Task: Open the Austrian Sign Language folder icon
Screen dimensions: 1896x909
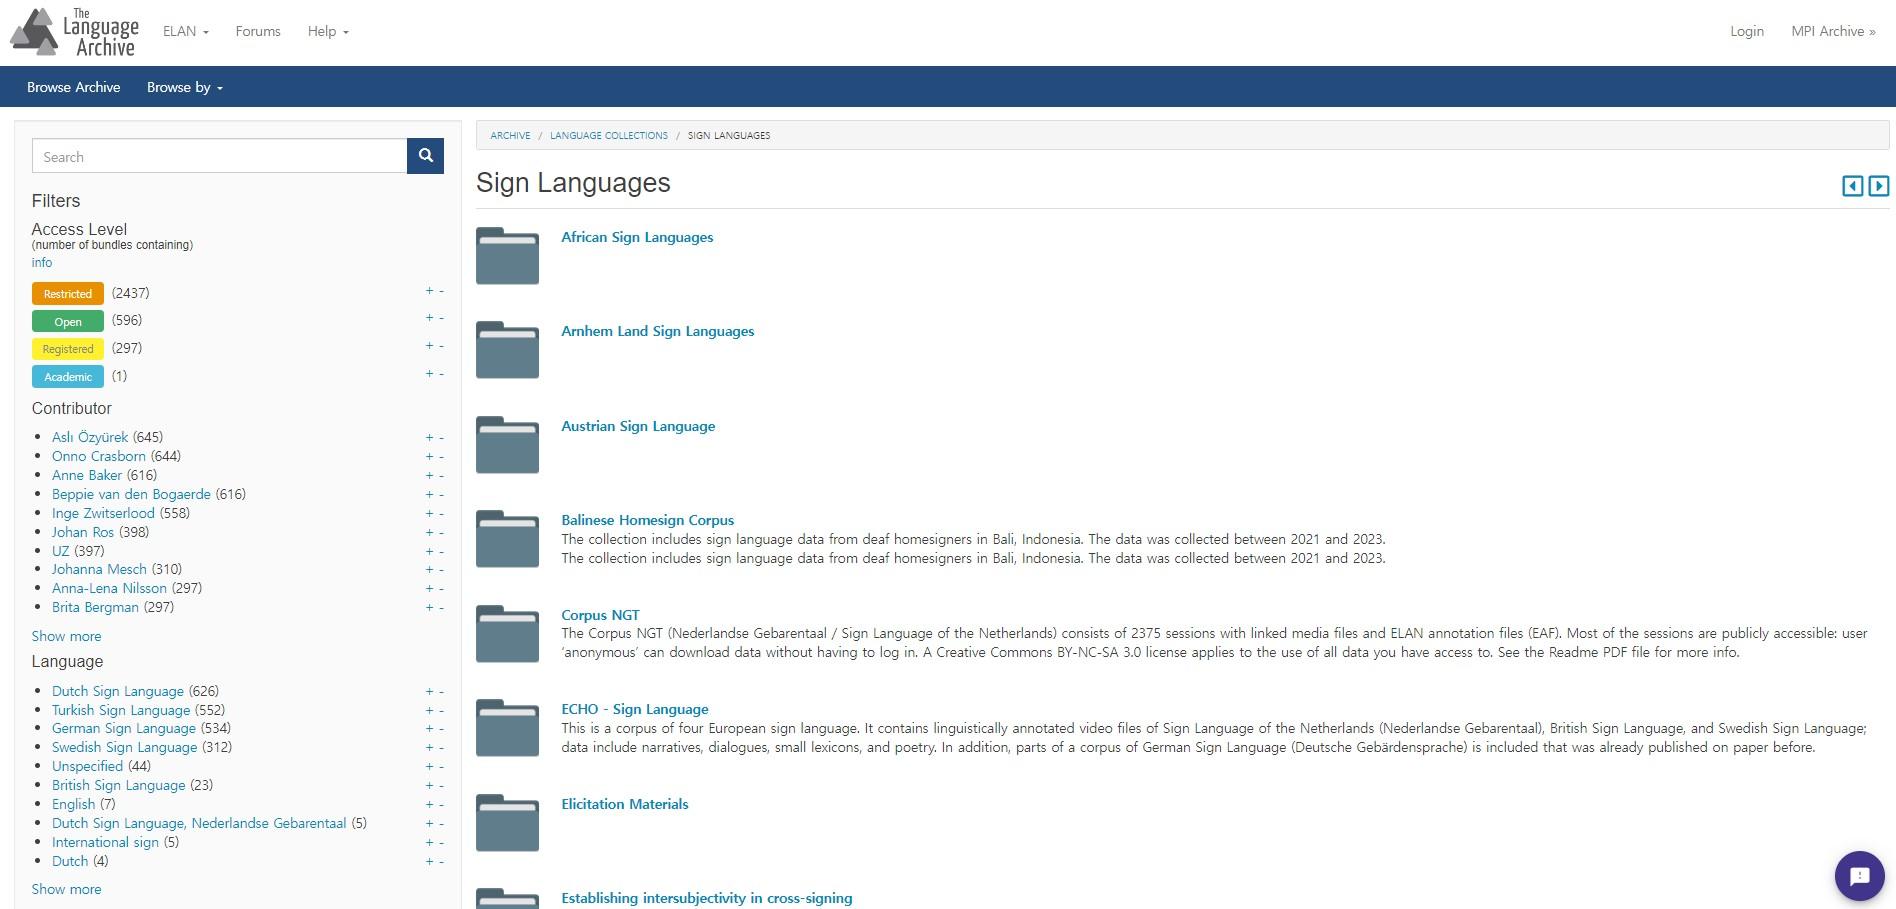Action: point(507,445)
